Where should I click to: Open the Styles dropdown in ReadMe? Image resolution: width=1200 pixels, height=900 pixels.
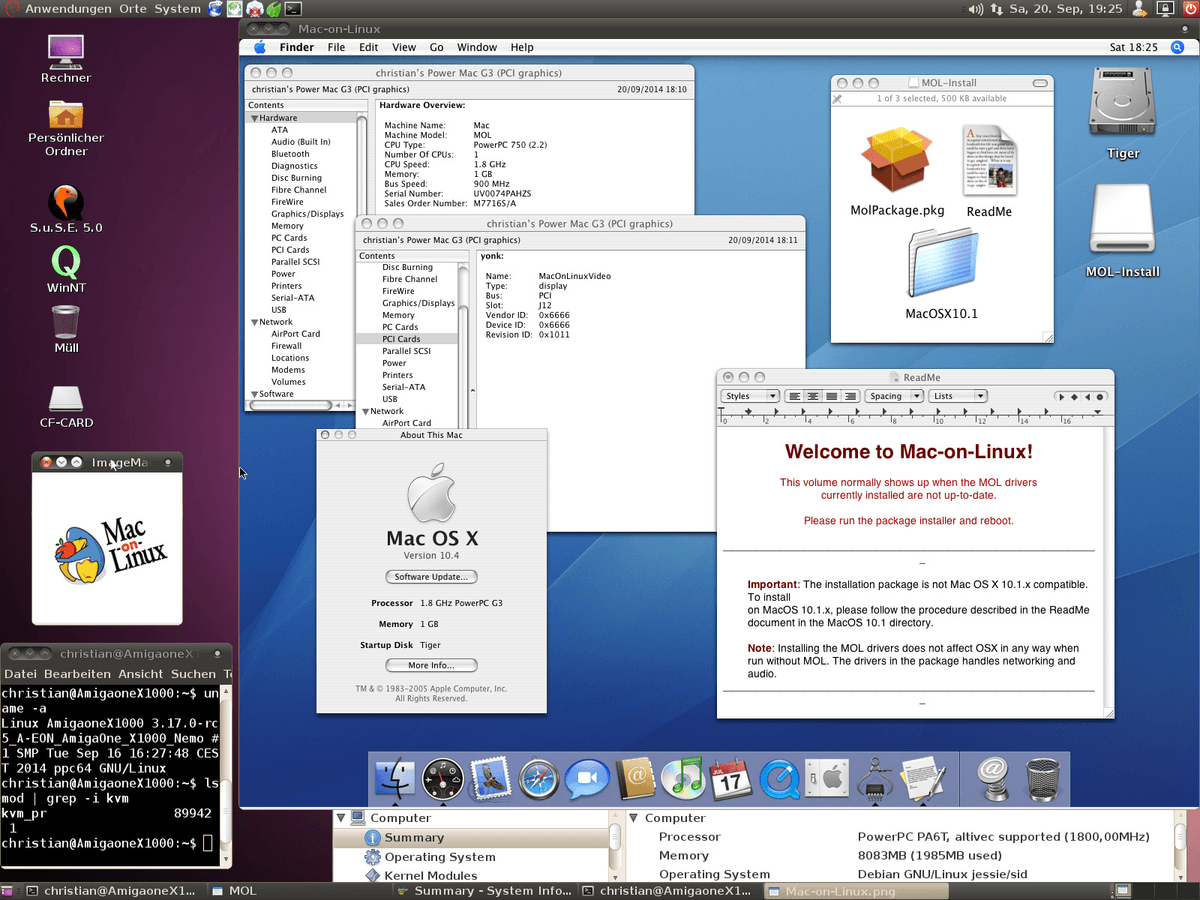(x=749, y=395)
